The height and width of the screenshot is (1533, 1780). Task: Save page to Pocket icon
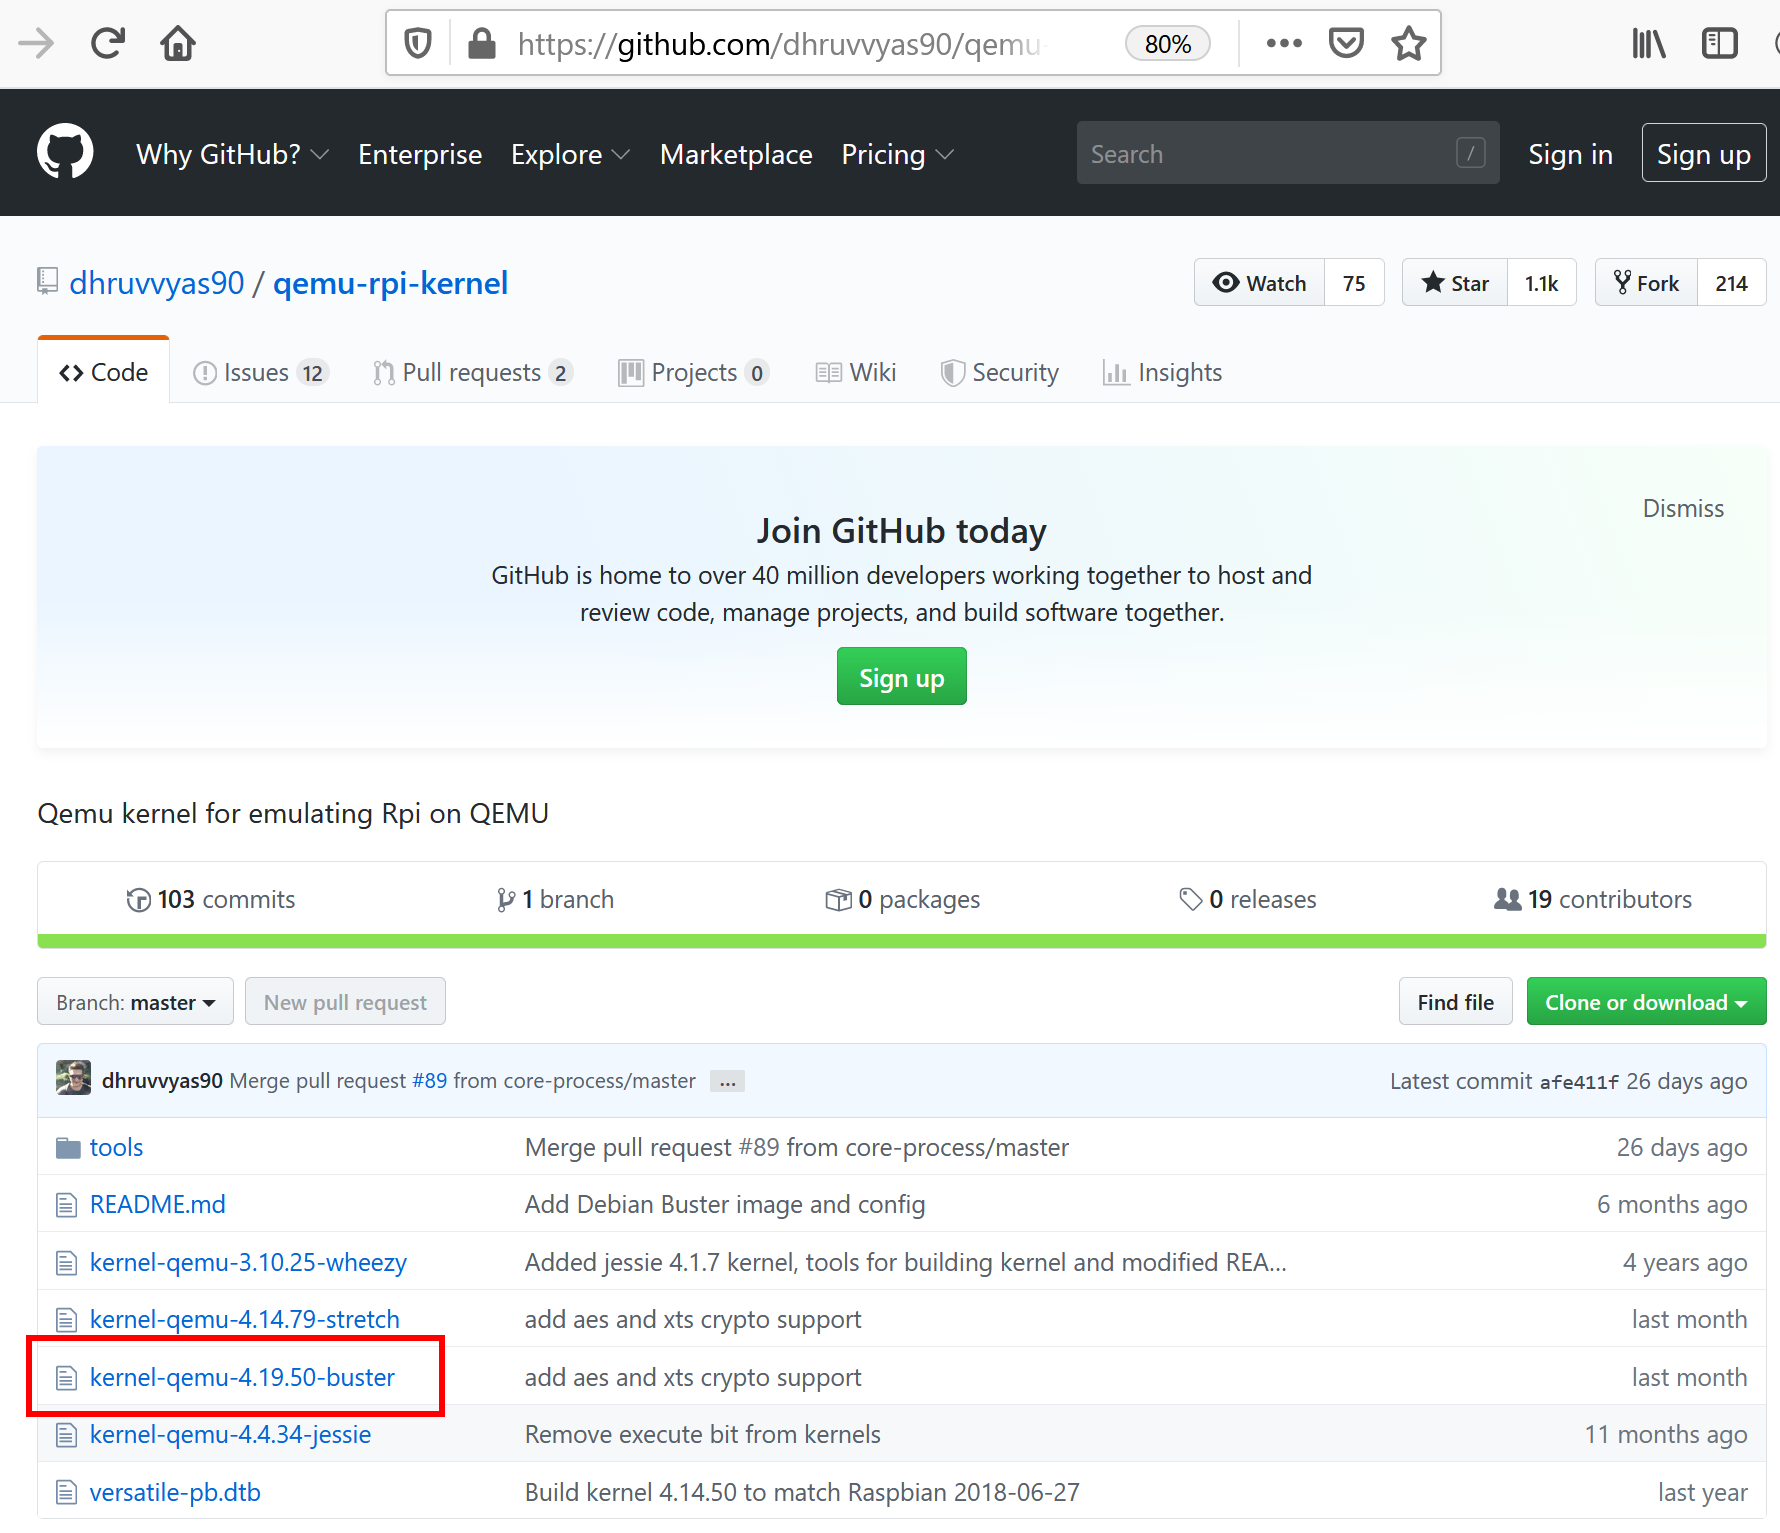coord(1346,43)
